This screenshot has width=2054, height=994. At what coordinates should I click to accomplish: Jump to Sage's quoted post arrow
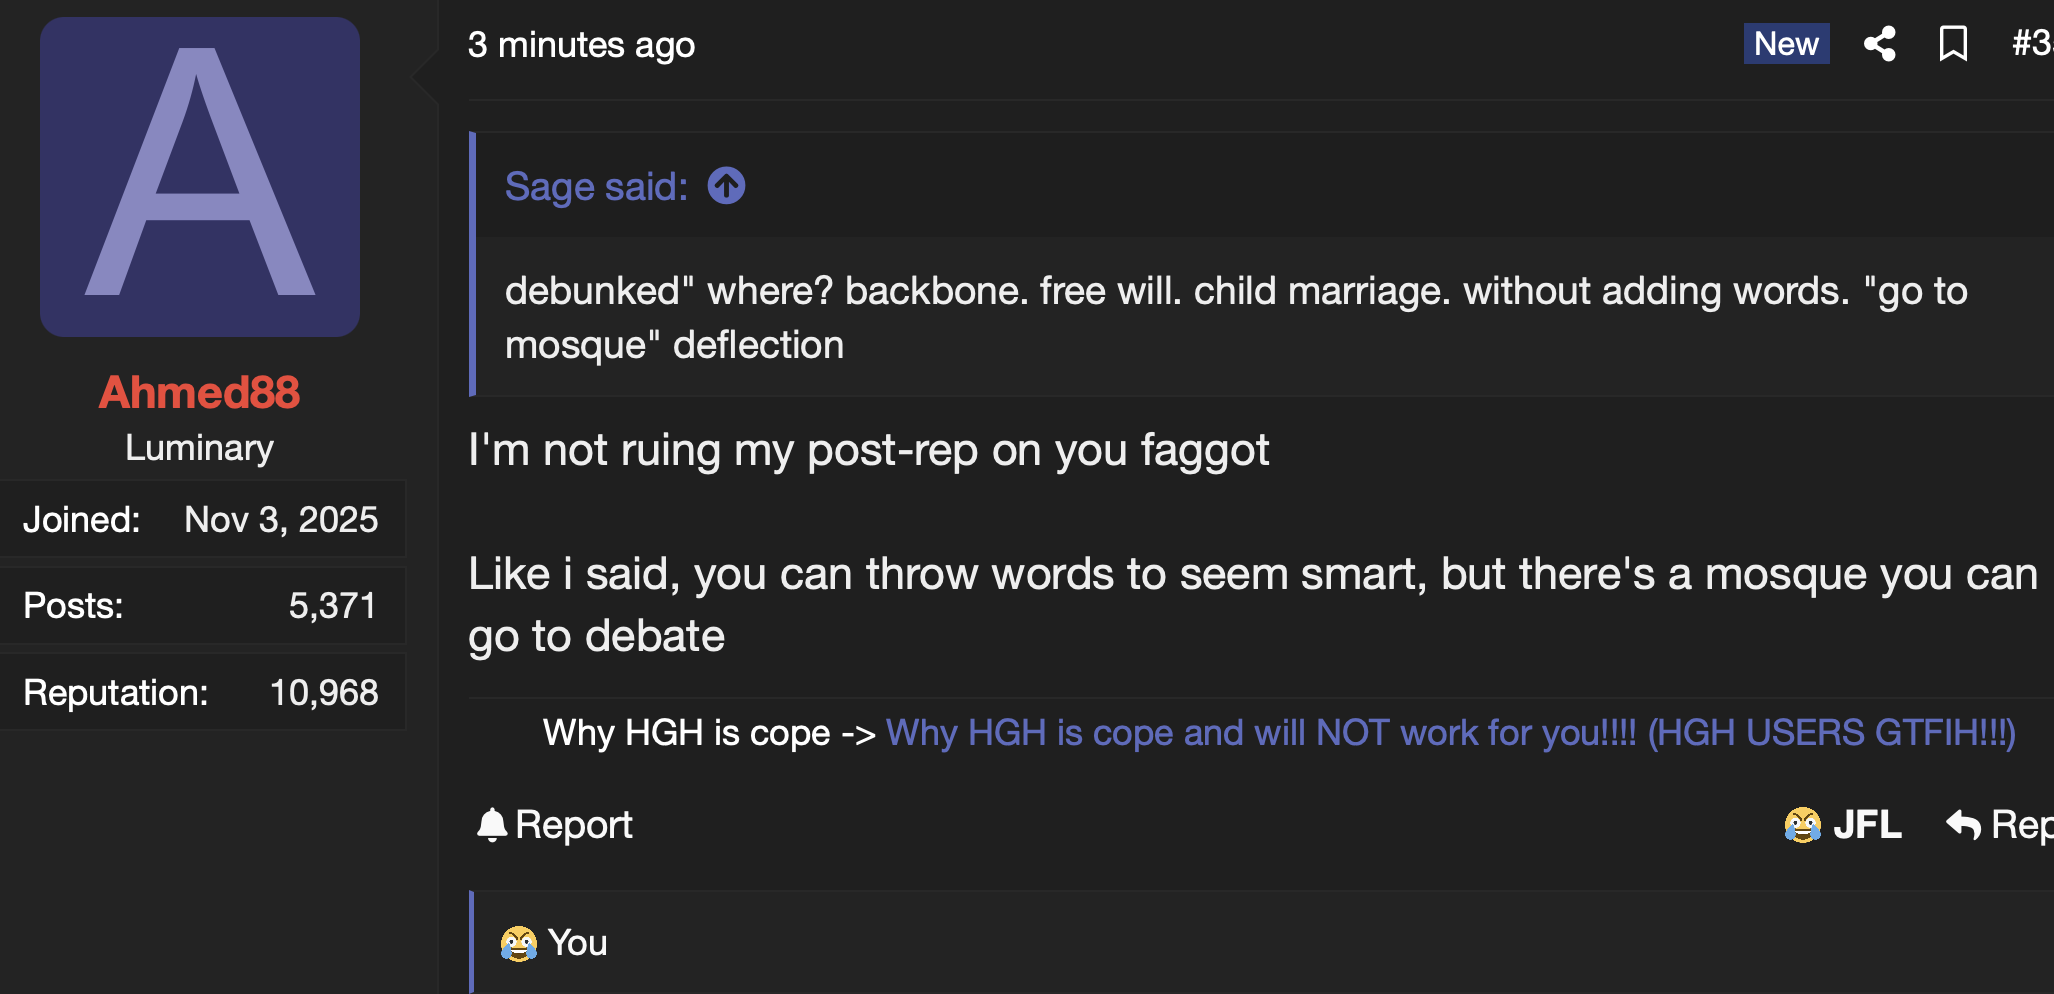(x=727, y=186)
